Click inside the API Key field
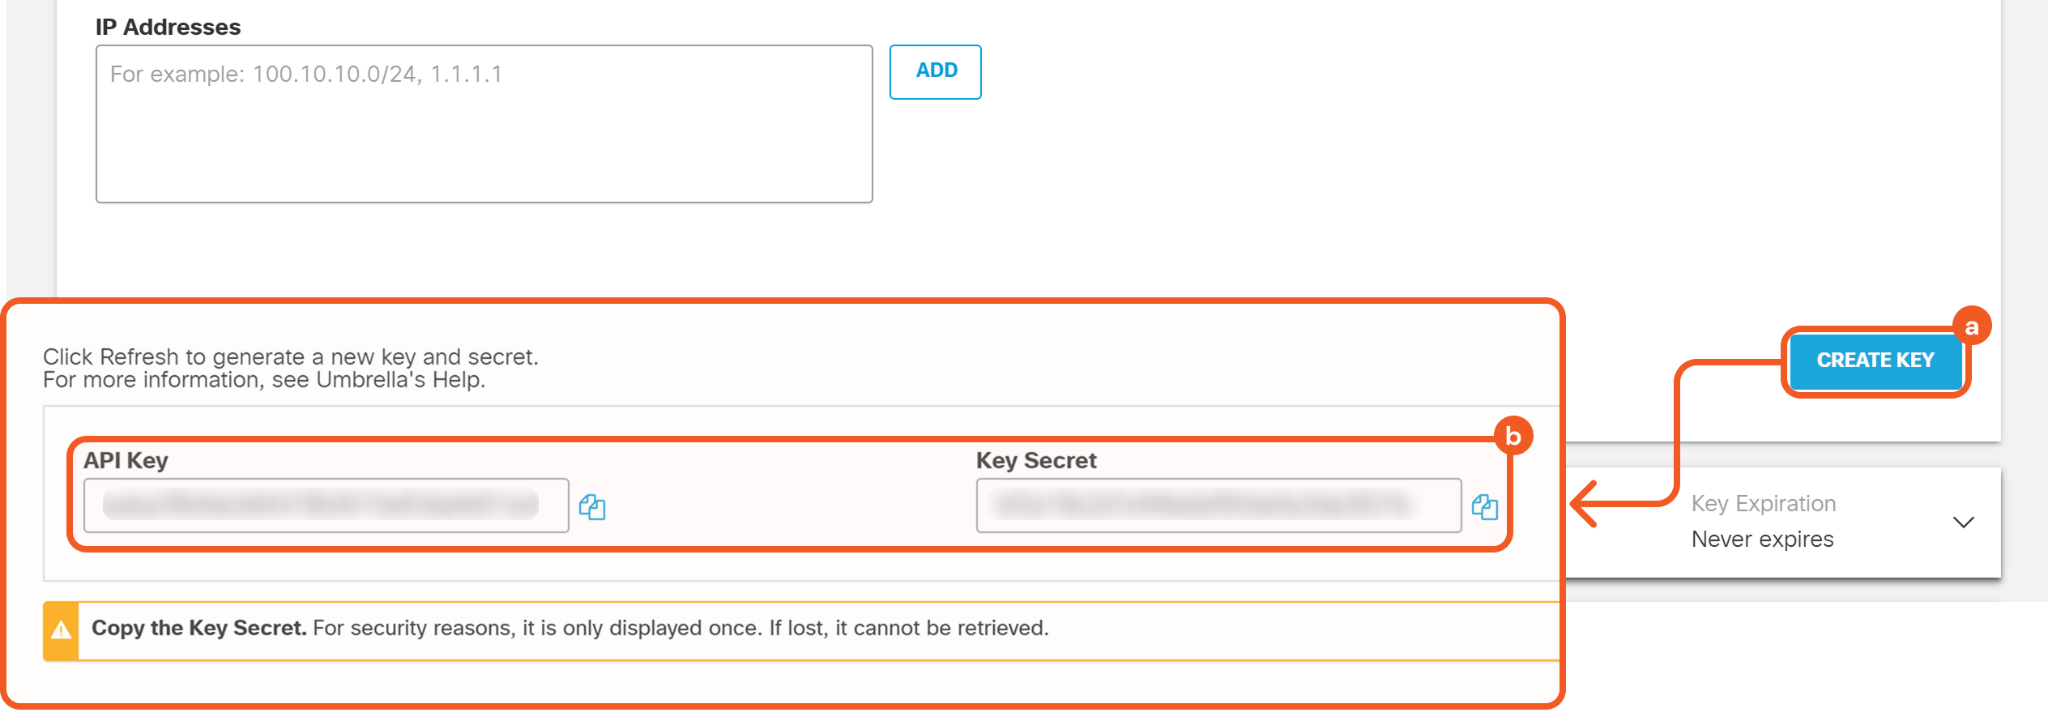Image resolution: width=2048 pixels, height=710 pixels. click(326, 505)
